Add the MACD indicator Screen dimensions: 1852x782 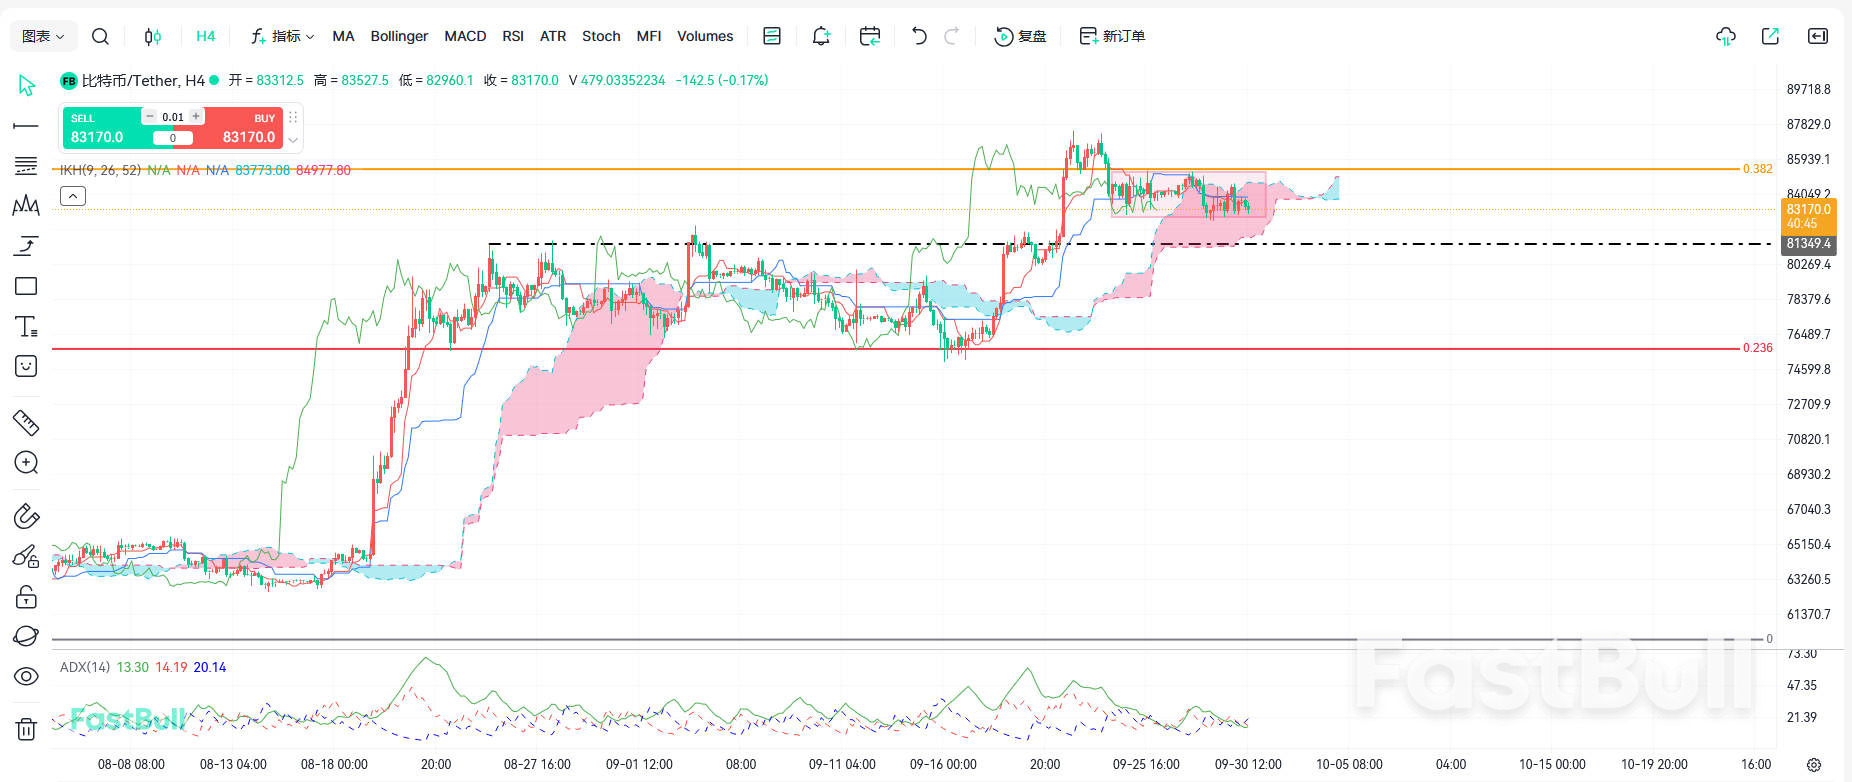point(465,36)
